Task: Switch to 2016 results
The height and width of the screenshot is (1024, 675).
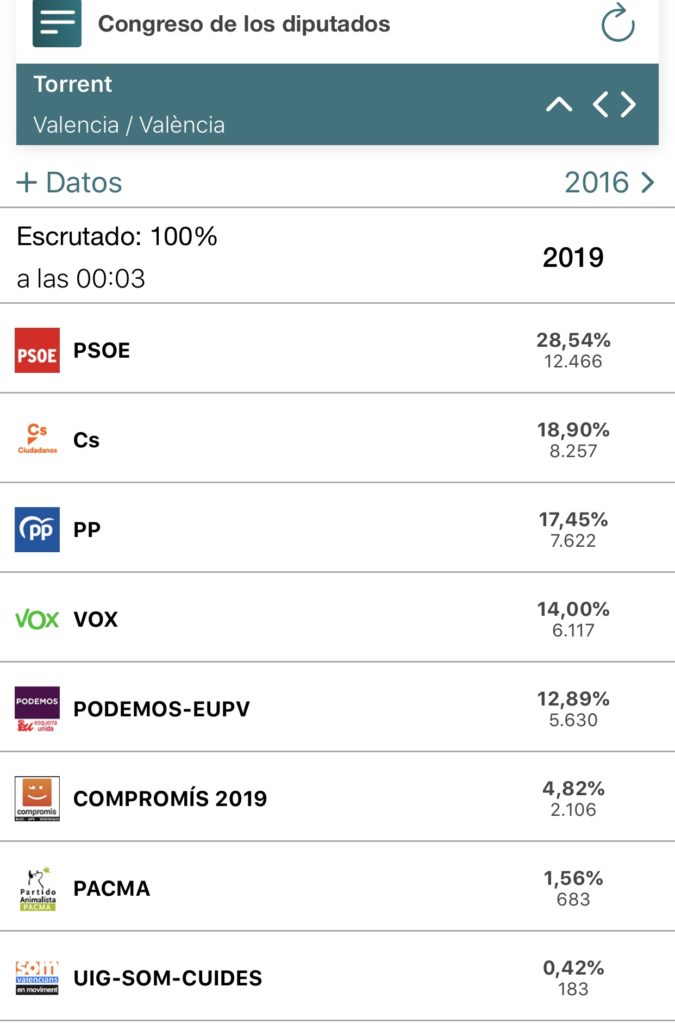Action: 609,183
